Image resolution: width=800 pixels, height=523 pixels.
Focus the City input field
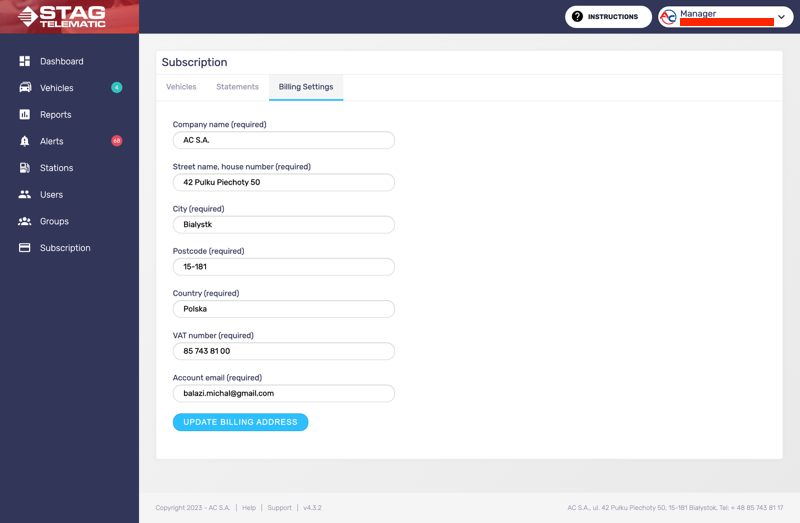pos(284,225)
